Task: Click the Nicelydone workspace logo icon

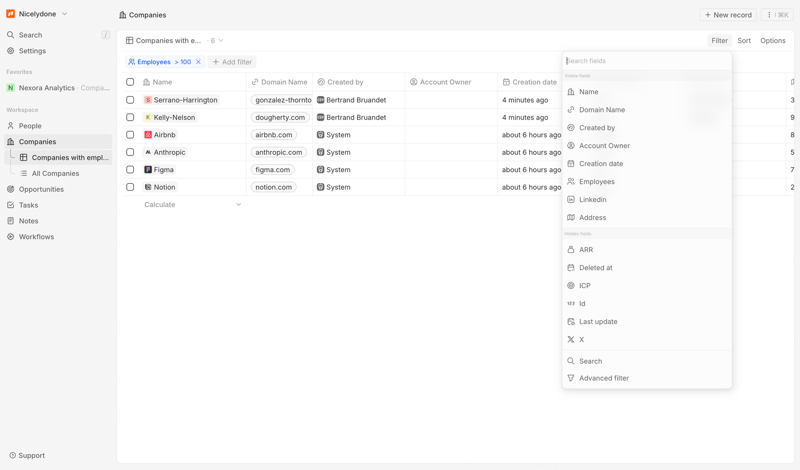Action: point(10,14)
